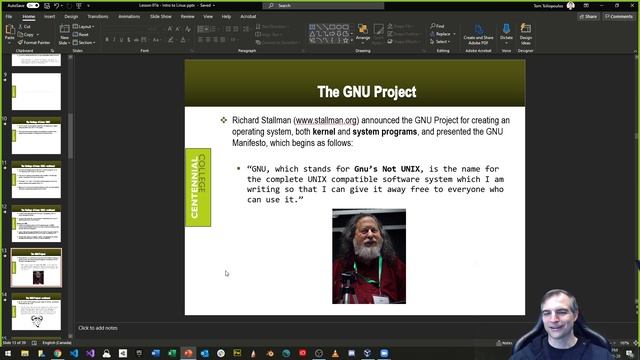Open the Select dropdown
640x360 pixels.
point(440,42)
